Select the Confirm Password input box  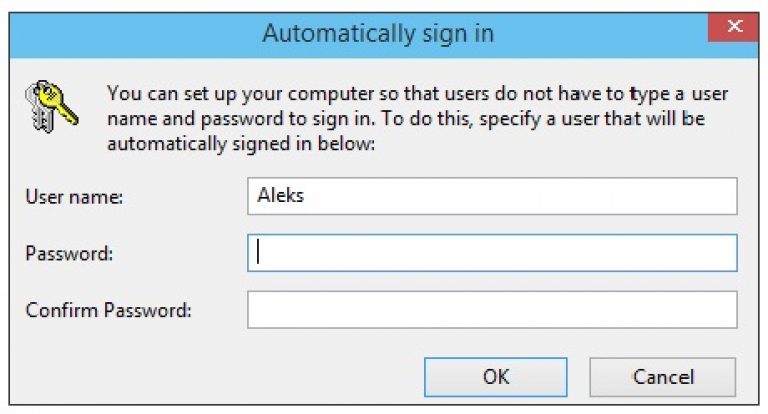click(492, 310)
